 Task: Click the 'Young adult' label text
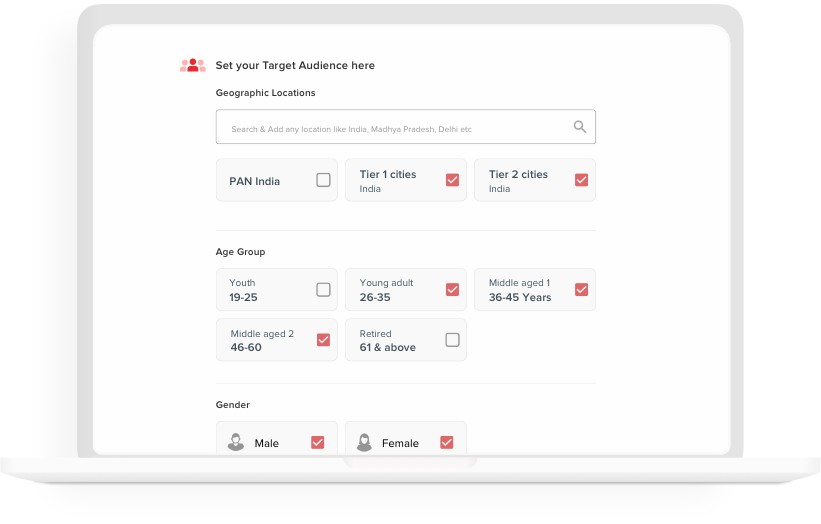(x=386, y=283)
